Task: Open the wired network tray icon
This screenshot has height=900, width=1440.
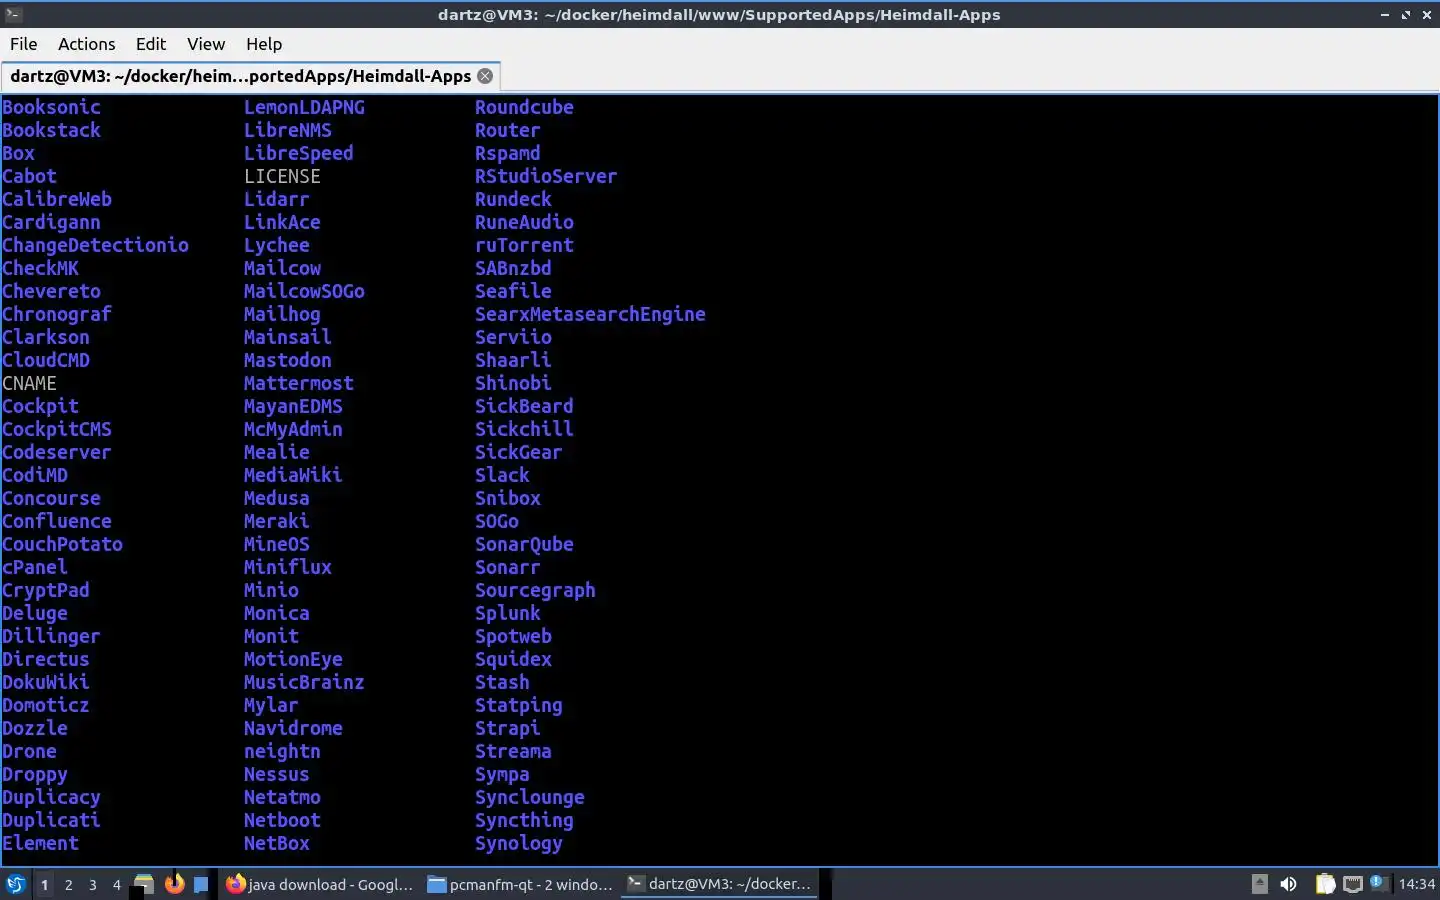Action: (1353, 884)
